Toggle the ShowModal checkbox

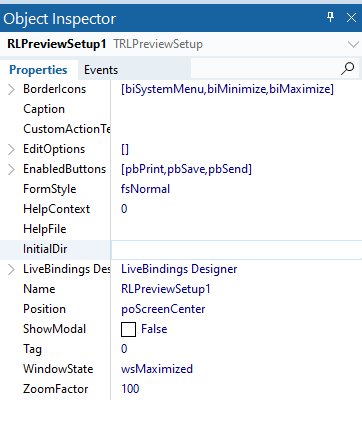point(128,329)
